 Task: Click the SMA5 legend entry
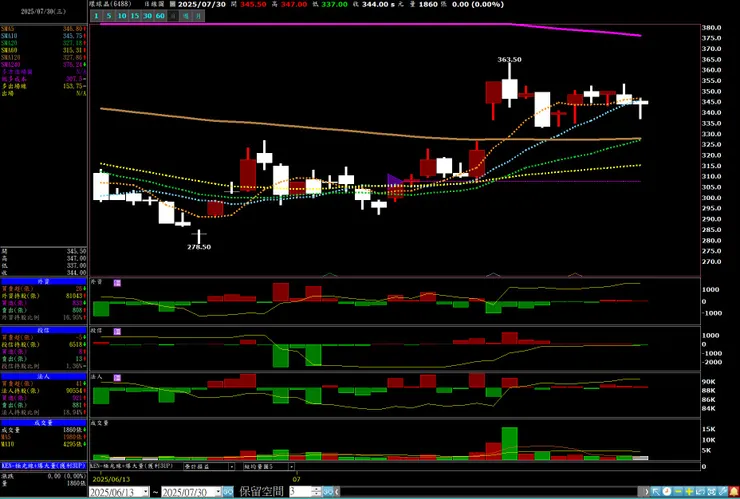pos(43,29)
